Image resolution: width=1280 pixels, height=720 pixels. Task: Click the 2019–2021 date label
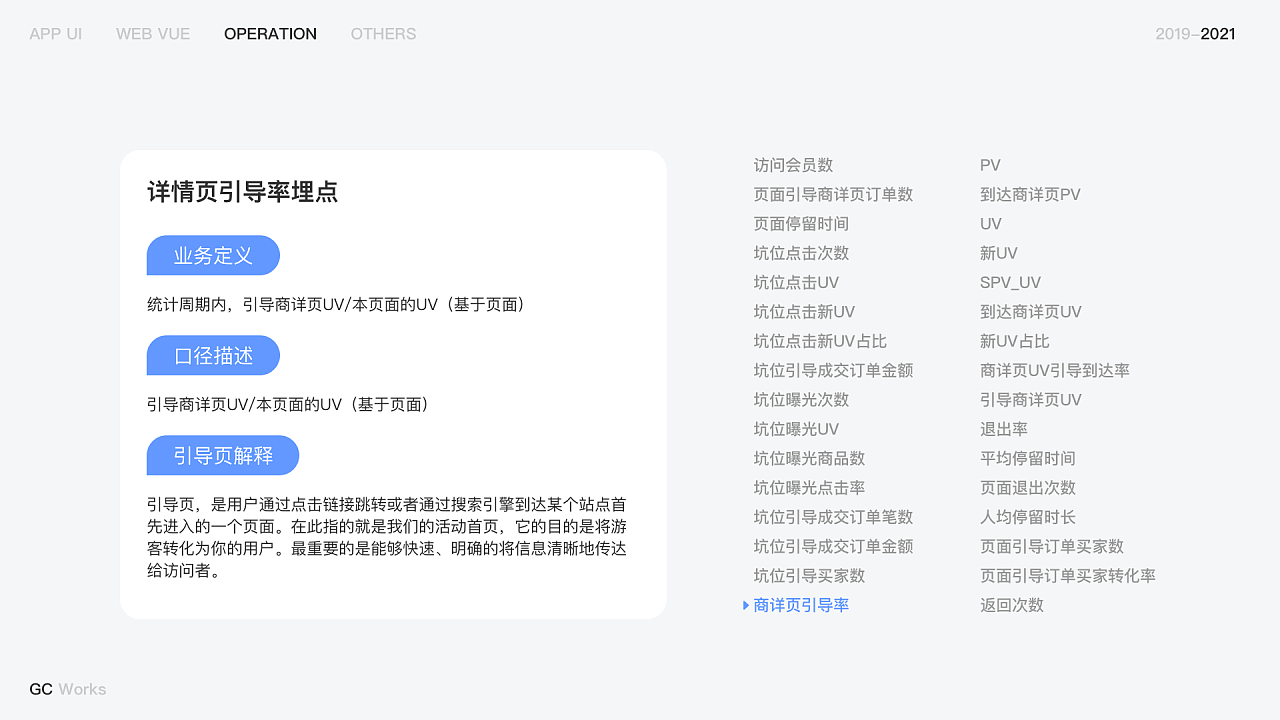click(1195, 34)
